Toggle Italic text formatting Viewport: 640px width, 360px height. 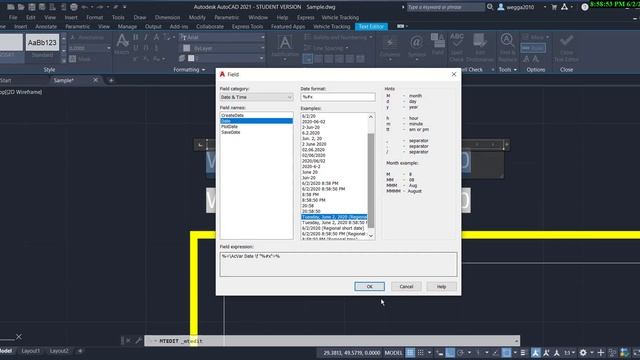pyautogui.click(x=146, y=37)
